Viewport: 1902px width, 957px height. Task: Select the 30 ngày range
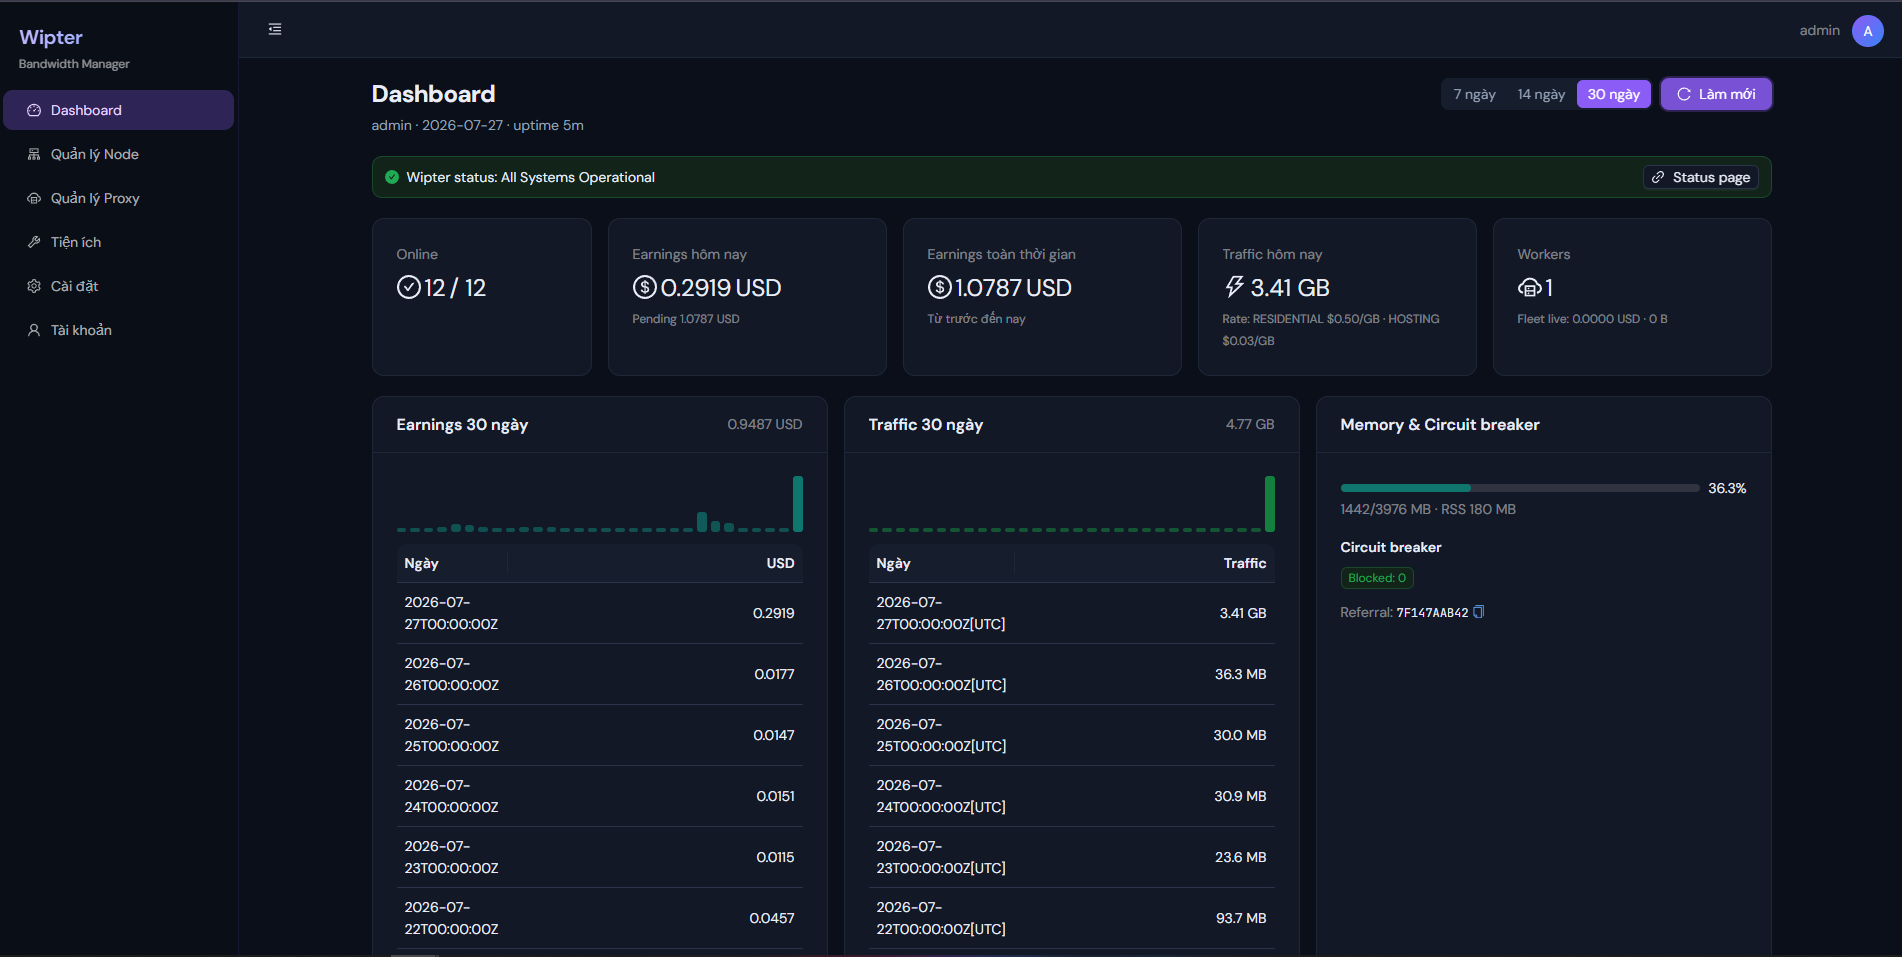coord(1613,94)
